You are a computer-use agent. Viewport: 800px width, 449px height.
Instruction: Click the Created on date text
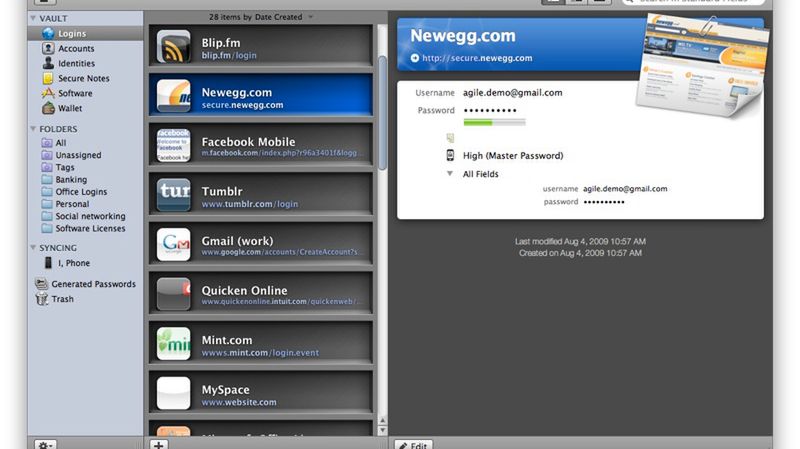580,253
